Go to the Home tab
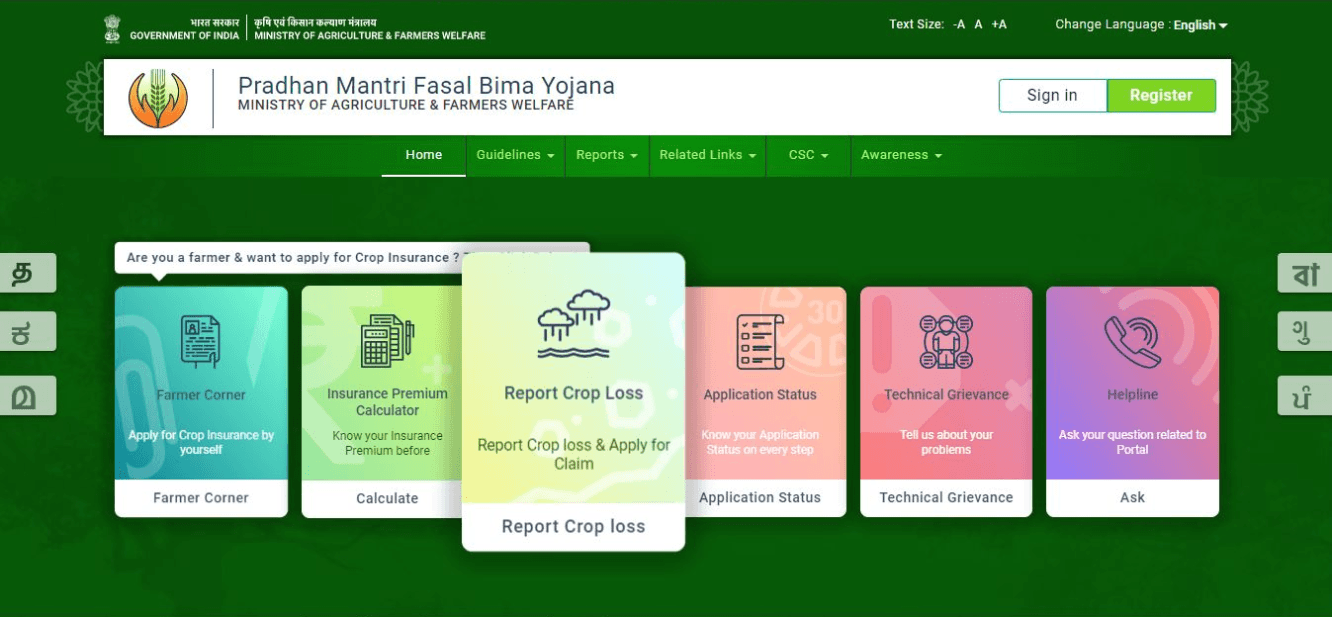Screen dimensions: 1332x617 point(424,155)
